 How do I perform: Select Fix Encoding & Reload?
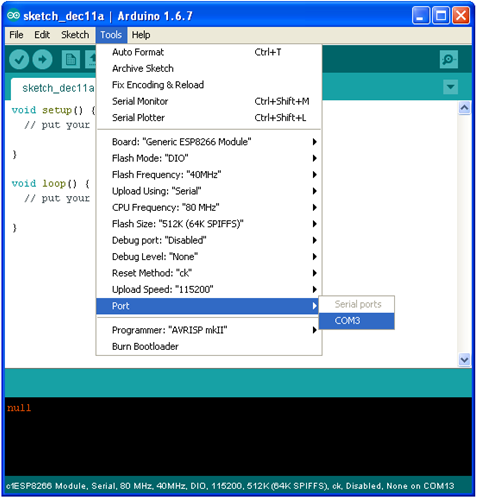(209, 85)
